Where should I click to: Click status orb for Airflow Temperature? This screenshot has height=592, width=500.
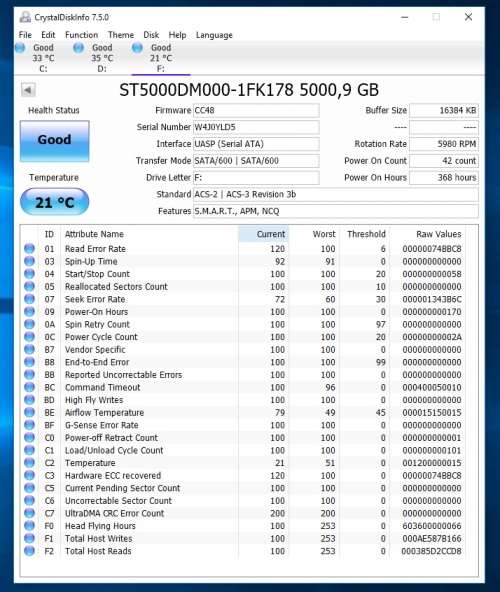tap(29, 412)
